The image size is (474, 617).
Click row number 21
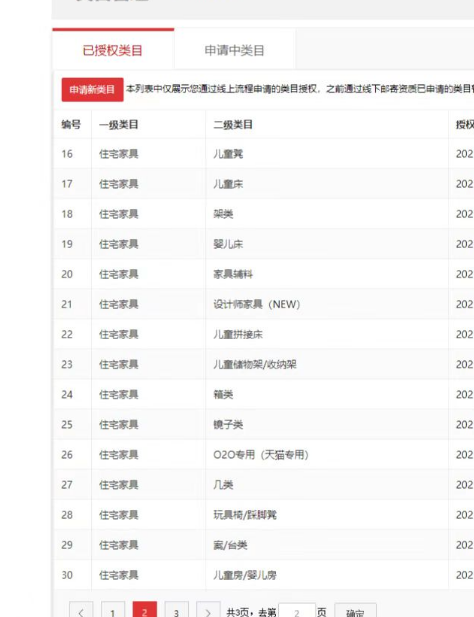pos(67,304)
